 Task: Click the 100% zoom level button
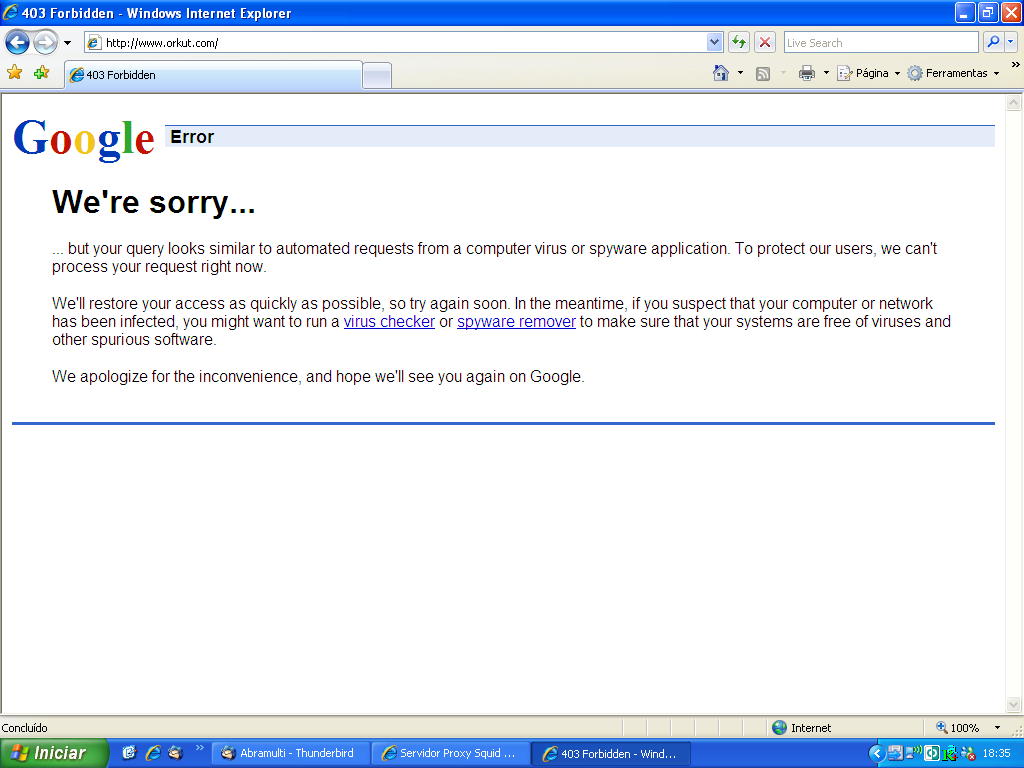pos(957,728)
